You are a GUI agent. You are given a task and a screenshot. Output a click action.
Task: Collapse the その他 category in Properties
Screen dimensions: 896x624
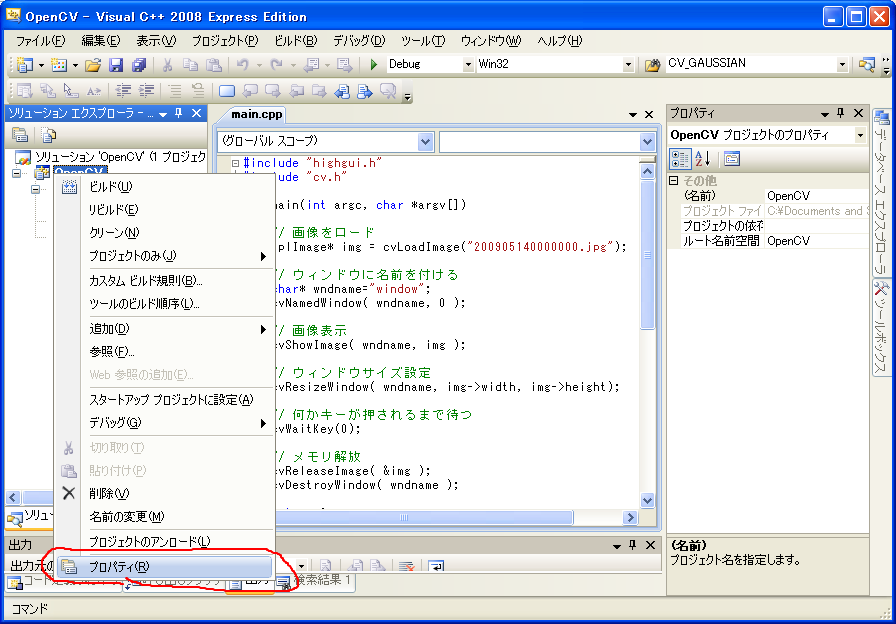point(674,181)
